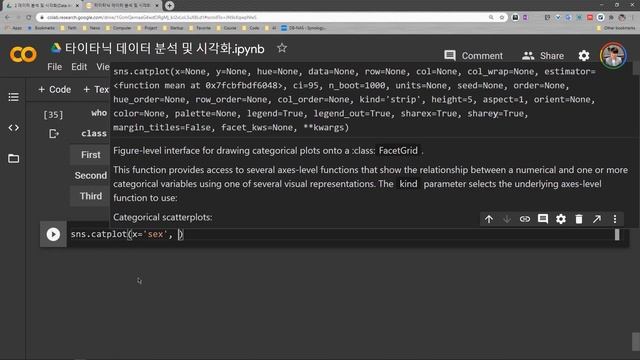
Task: Open the Computer bookmark folder
Action: 118,28
